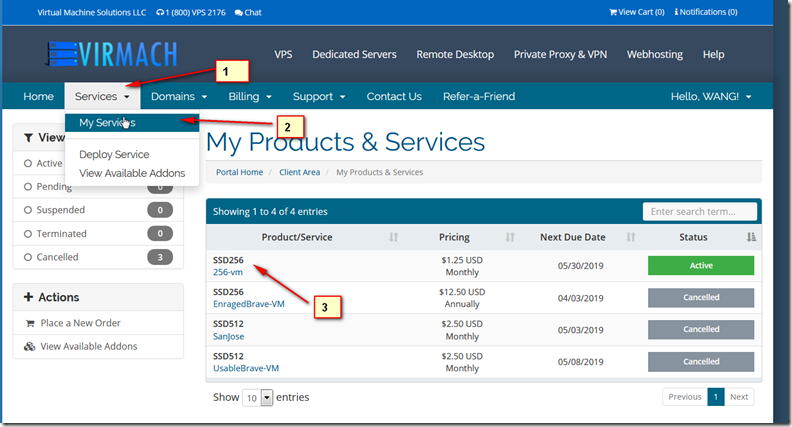Select the Suspended filter radio option
The image size is (792, 427).
[x=28, y=210]
